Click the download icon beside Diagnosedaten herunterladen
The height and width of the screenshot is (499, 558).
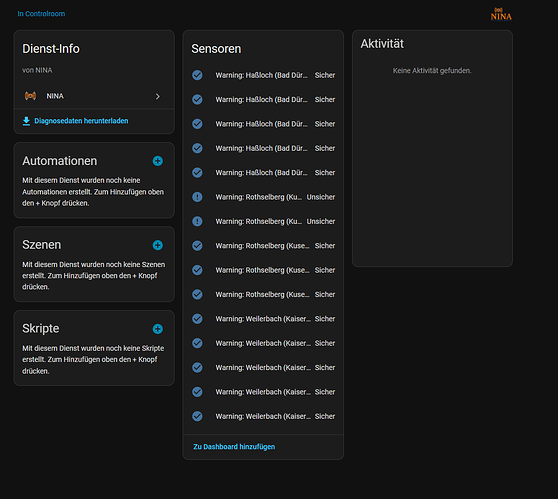coord(26,121)
